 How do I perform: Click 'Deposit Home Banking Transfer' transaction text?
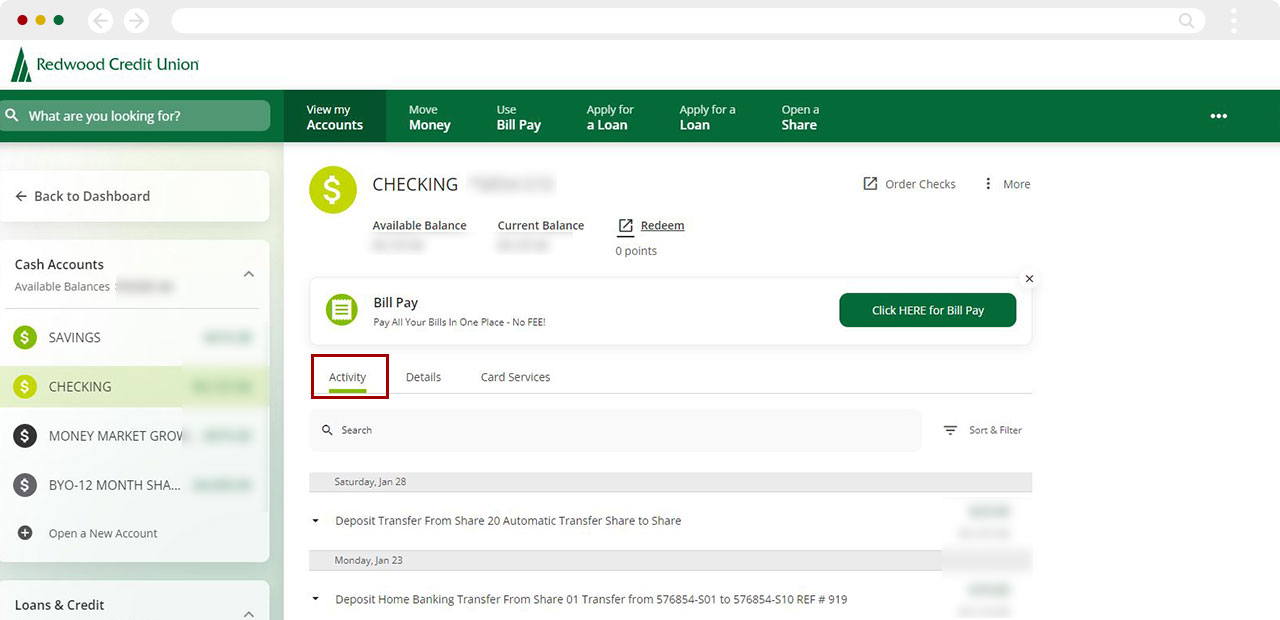coord(591,599)
